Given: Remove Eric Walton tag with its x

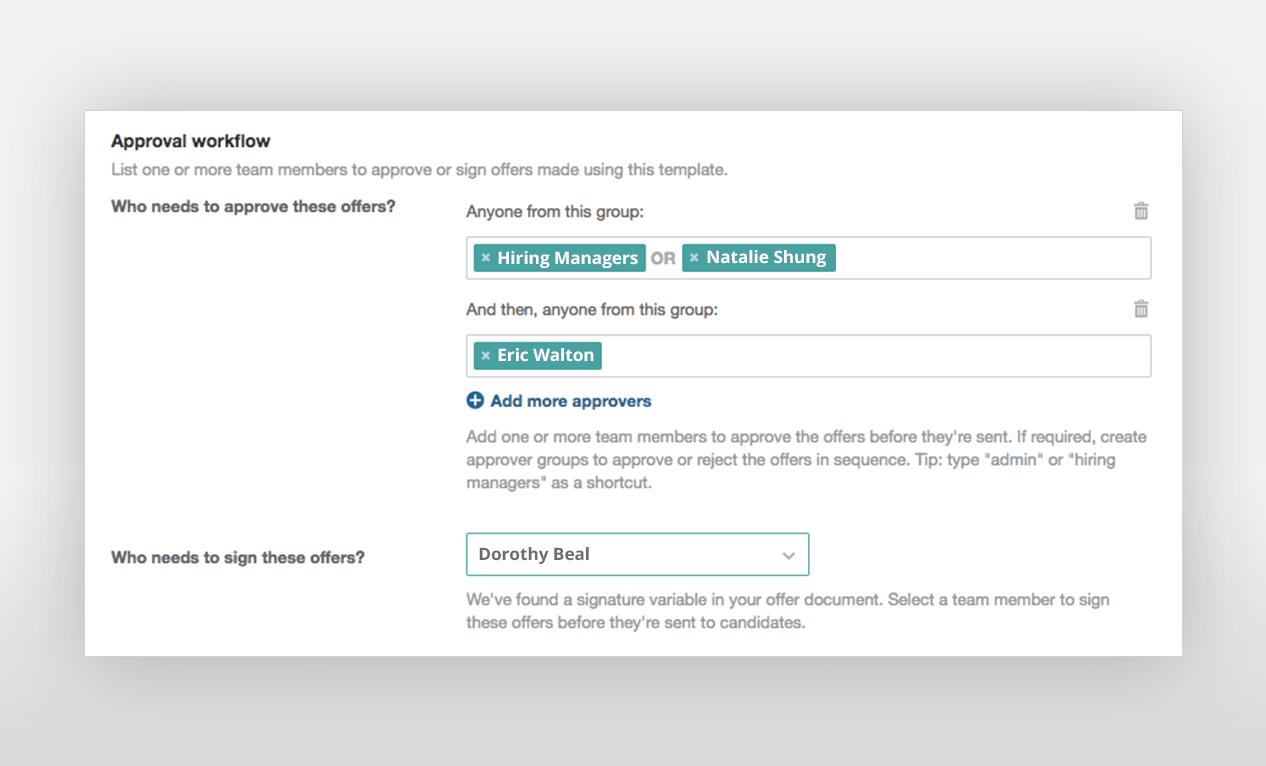Looking at the screenshot, I should (x=486, y=356).
